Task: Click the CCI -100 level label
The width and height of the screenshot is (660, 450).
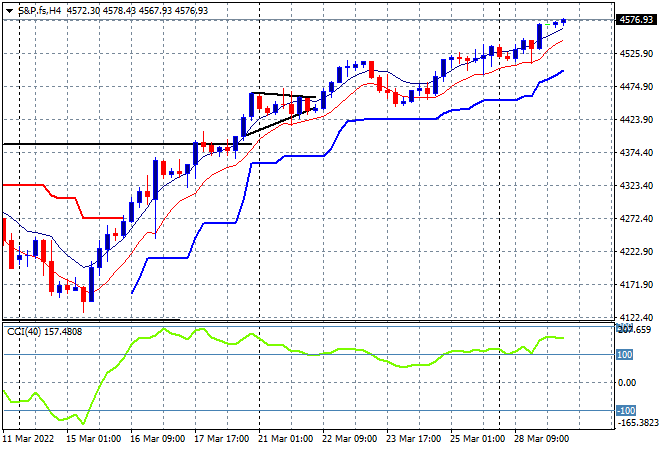Action: tap(626, 410)
